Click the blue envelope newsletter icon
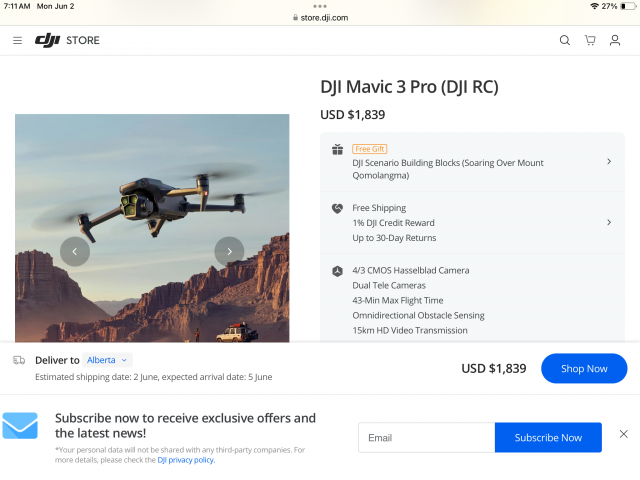Viewport: 640px width, 480px height. click(20, 426)
